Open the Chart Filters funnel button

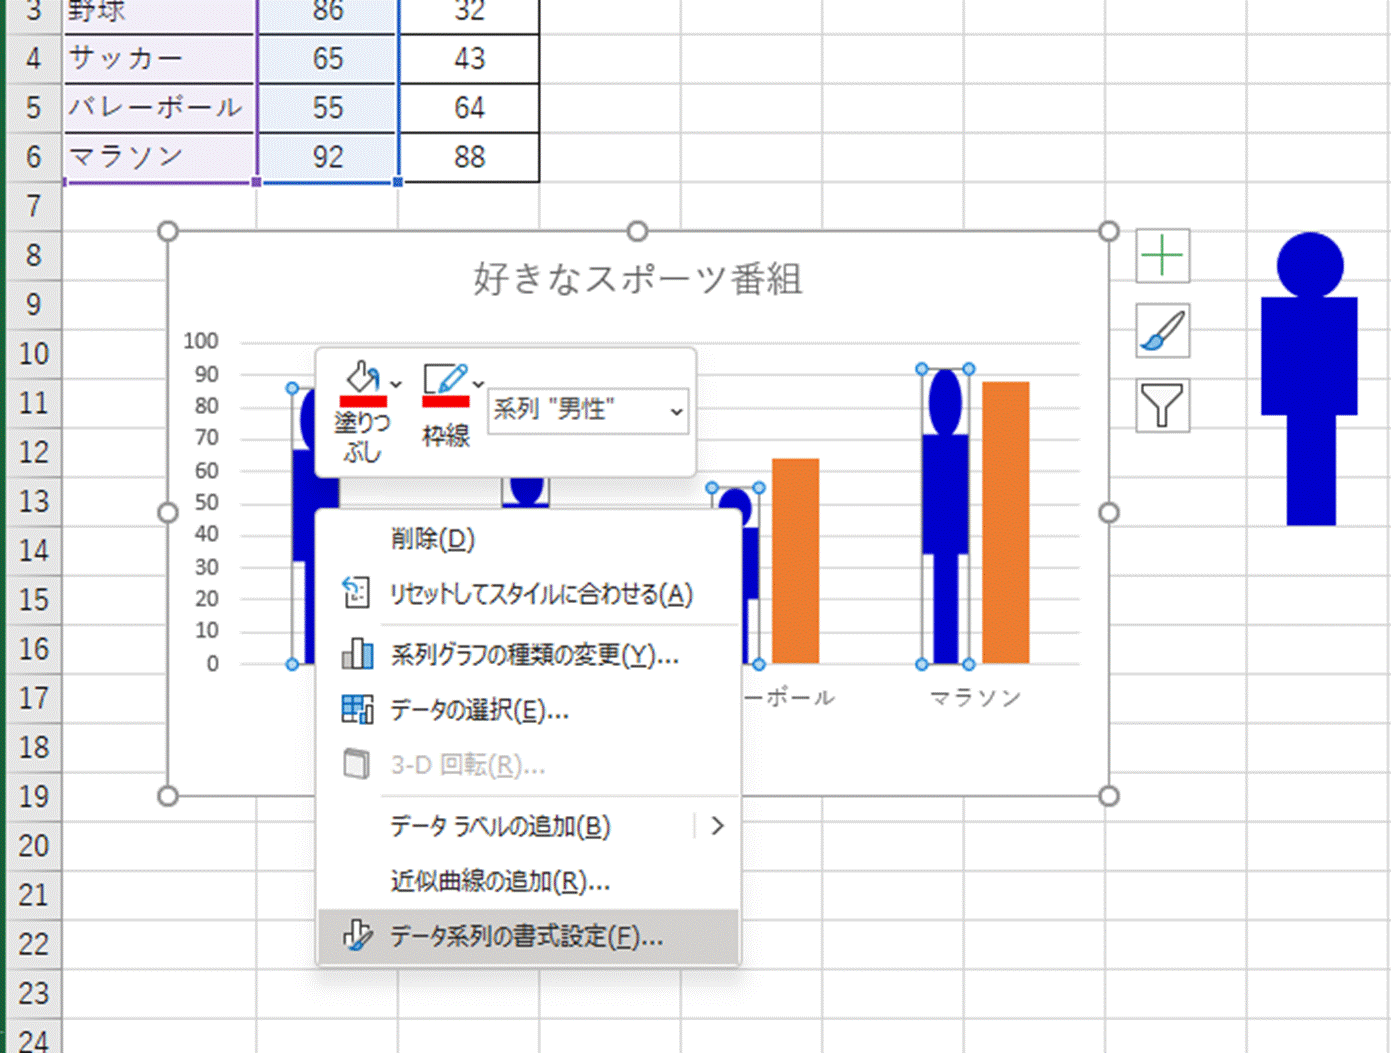tap(1162, 405)
